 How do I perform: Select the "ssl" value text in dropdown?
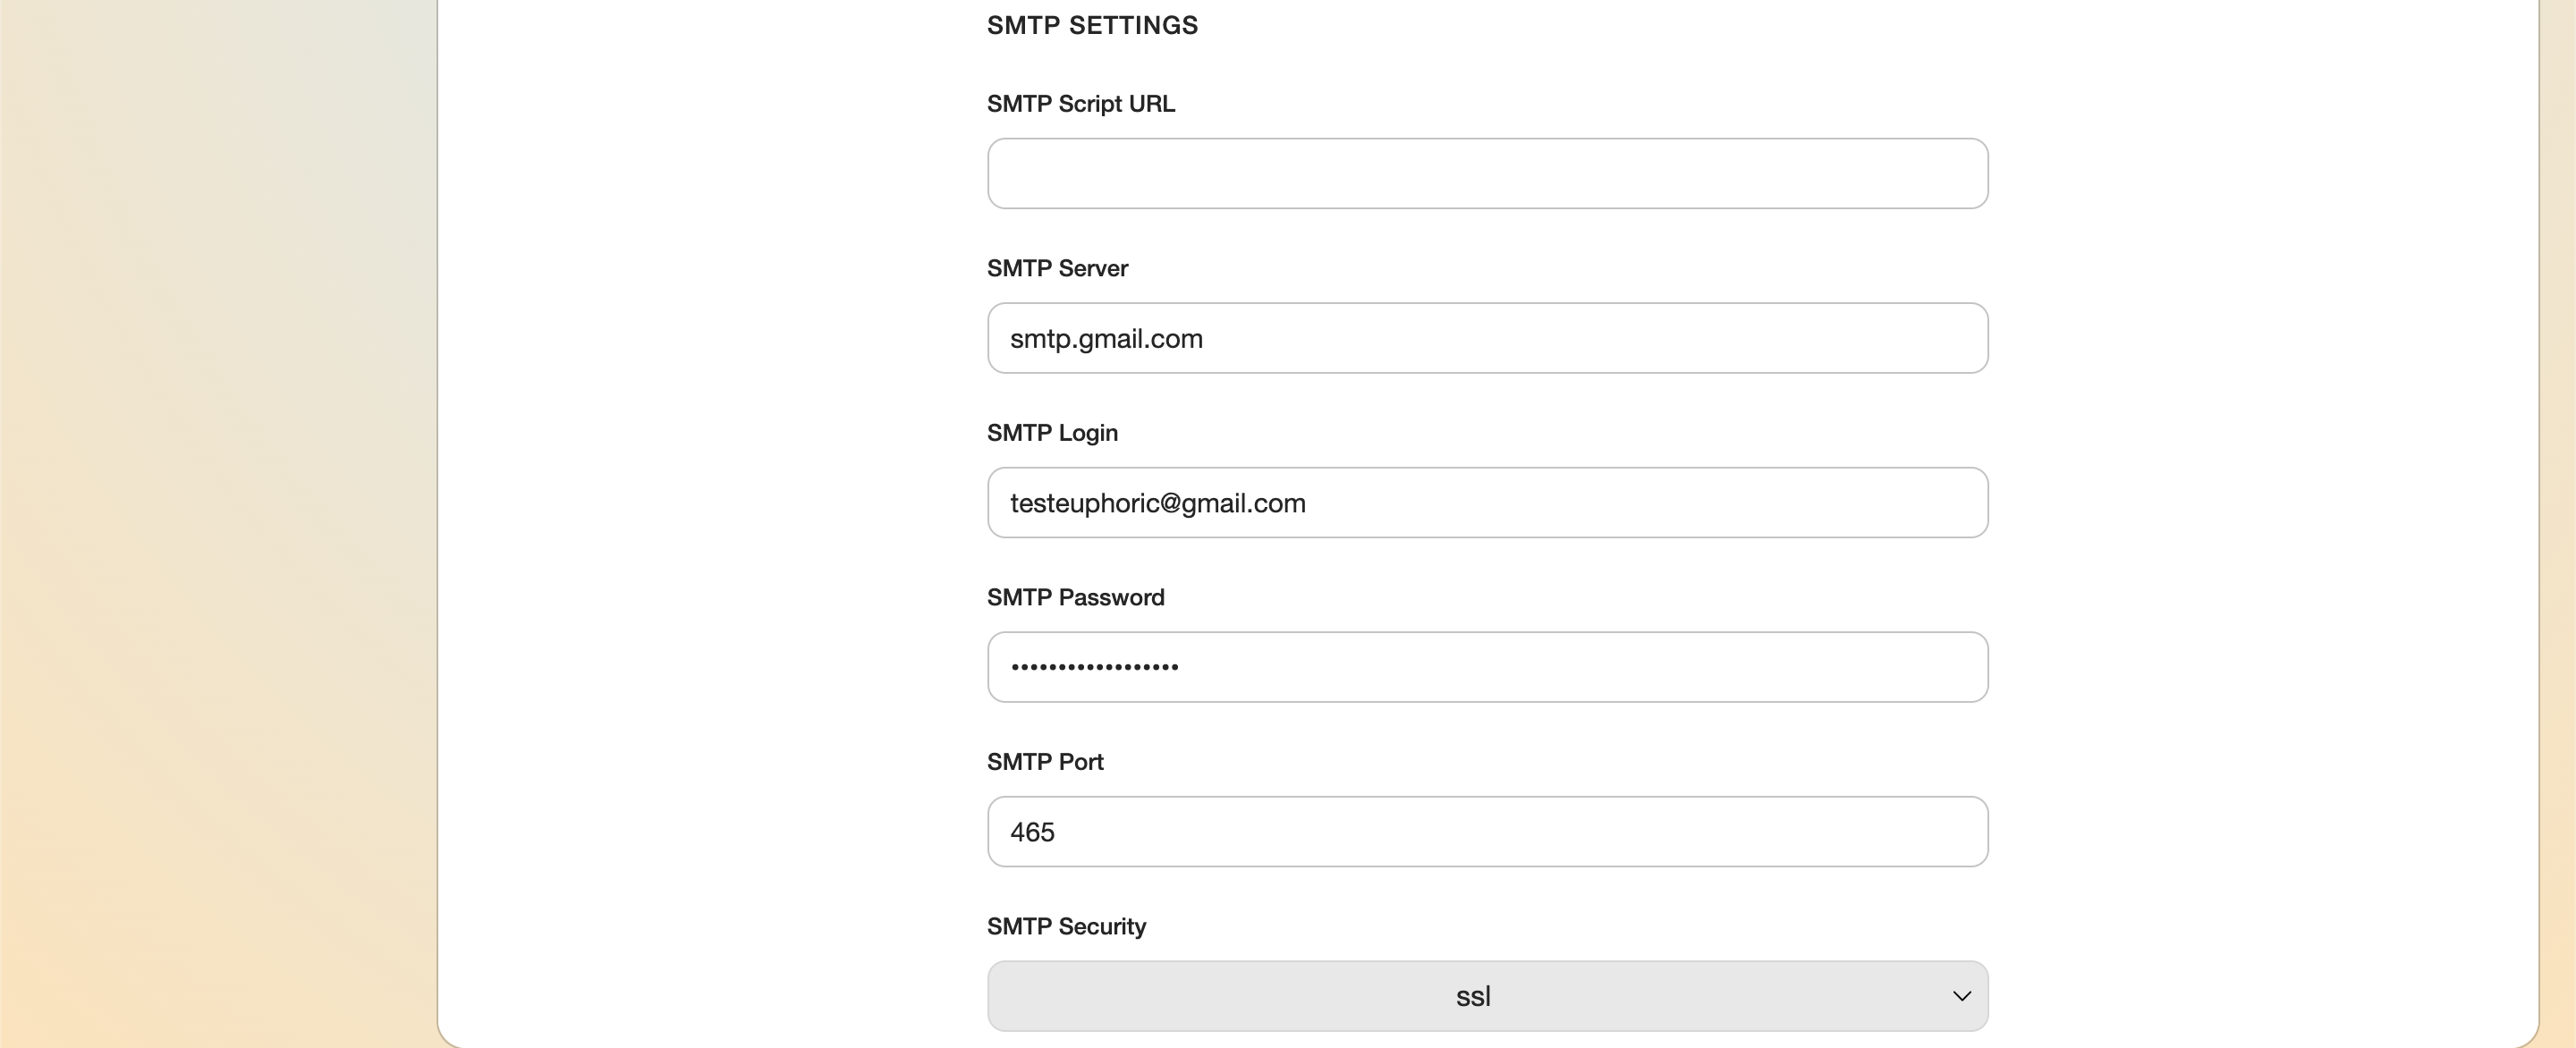point(1473,996)
